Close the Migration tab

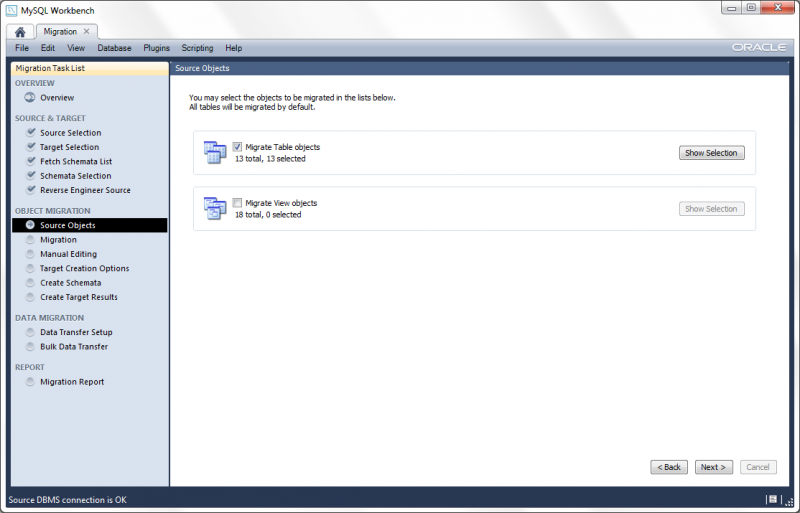click(x=87, y=31)
